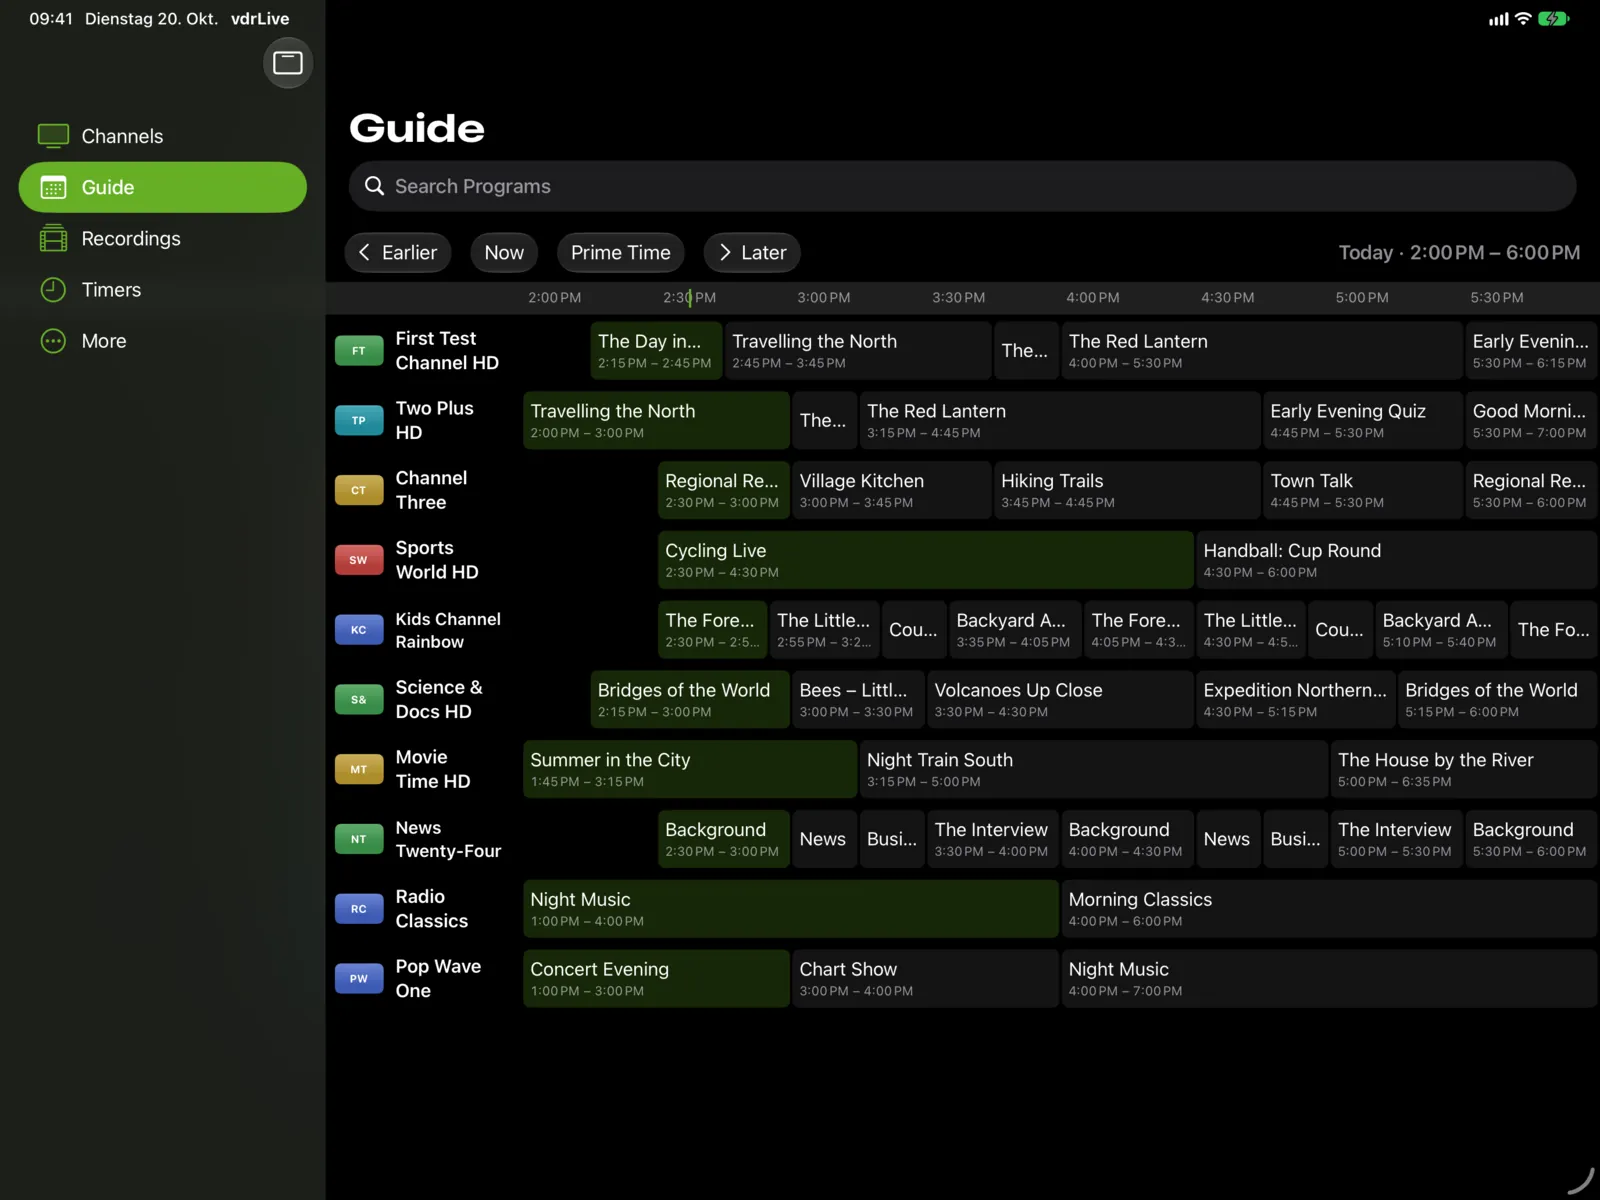Open Early Evening Quiz 4:45 PM program
The image size is (1600, 1200).
[1363, 421]
